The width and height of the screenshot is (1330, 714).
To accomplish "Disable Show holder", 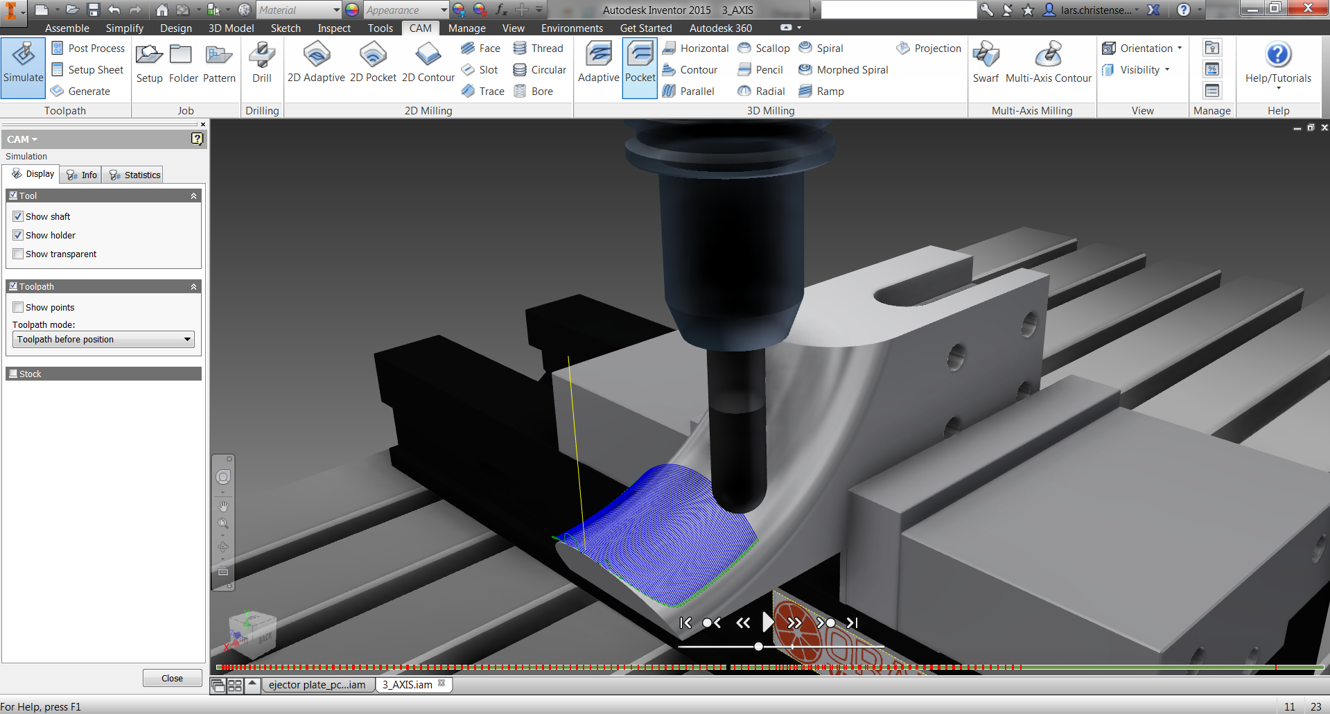I will (18, 235).
